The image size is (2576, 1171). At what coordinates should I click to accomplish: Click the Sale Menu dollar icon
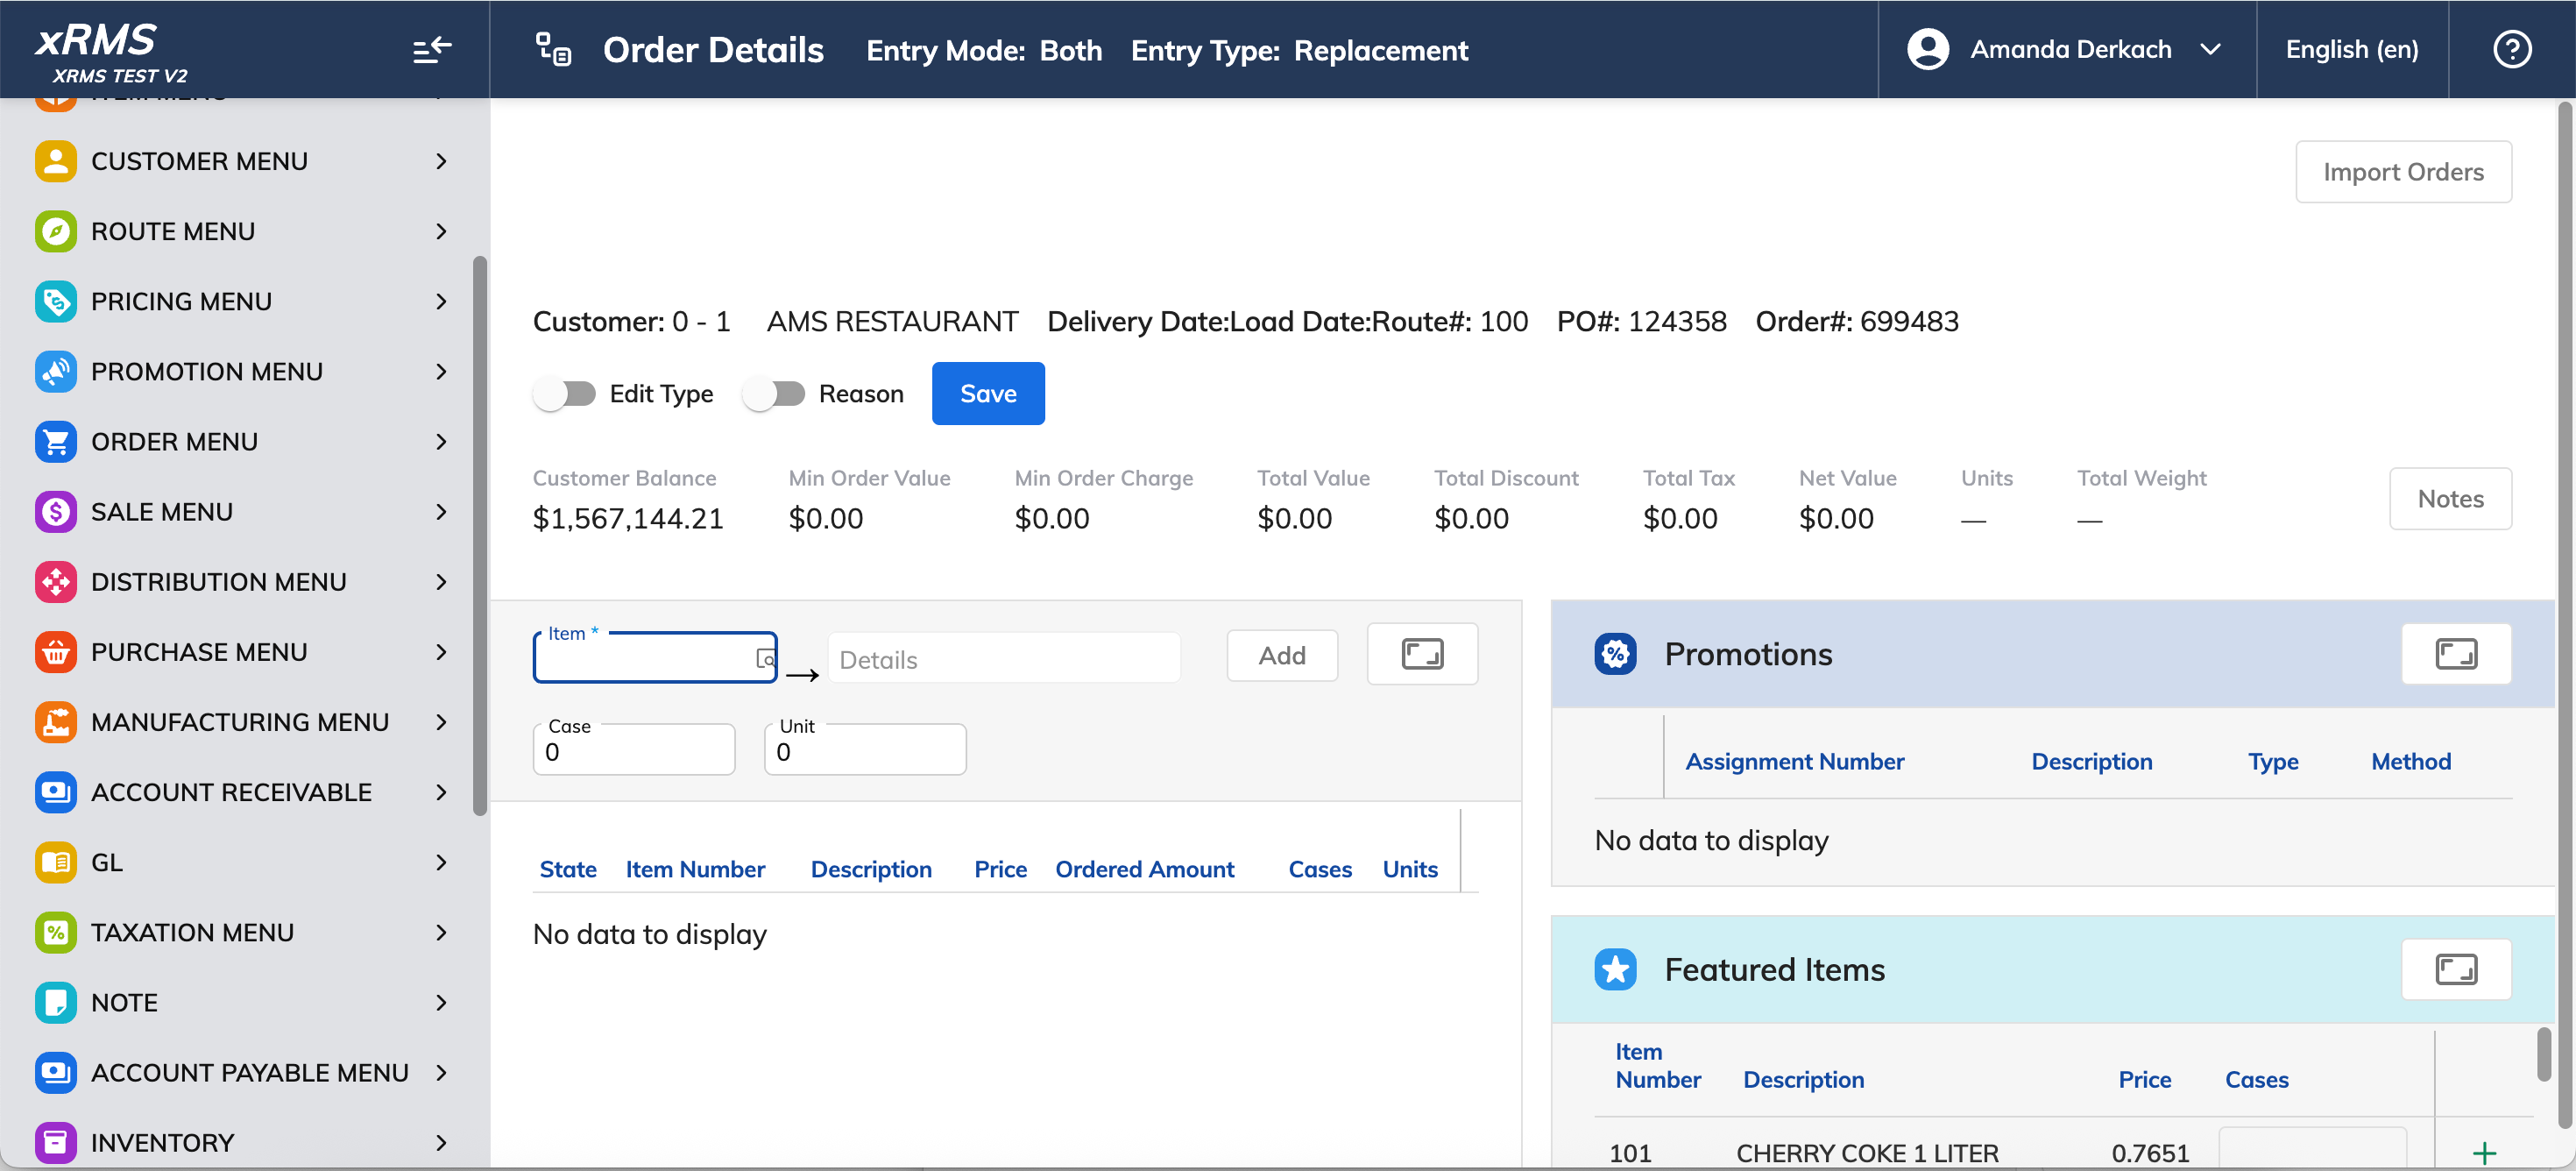56,511
